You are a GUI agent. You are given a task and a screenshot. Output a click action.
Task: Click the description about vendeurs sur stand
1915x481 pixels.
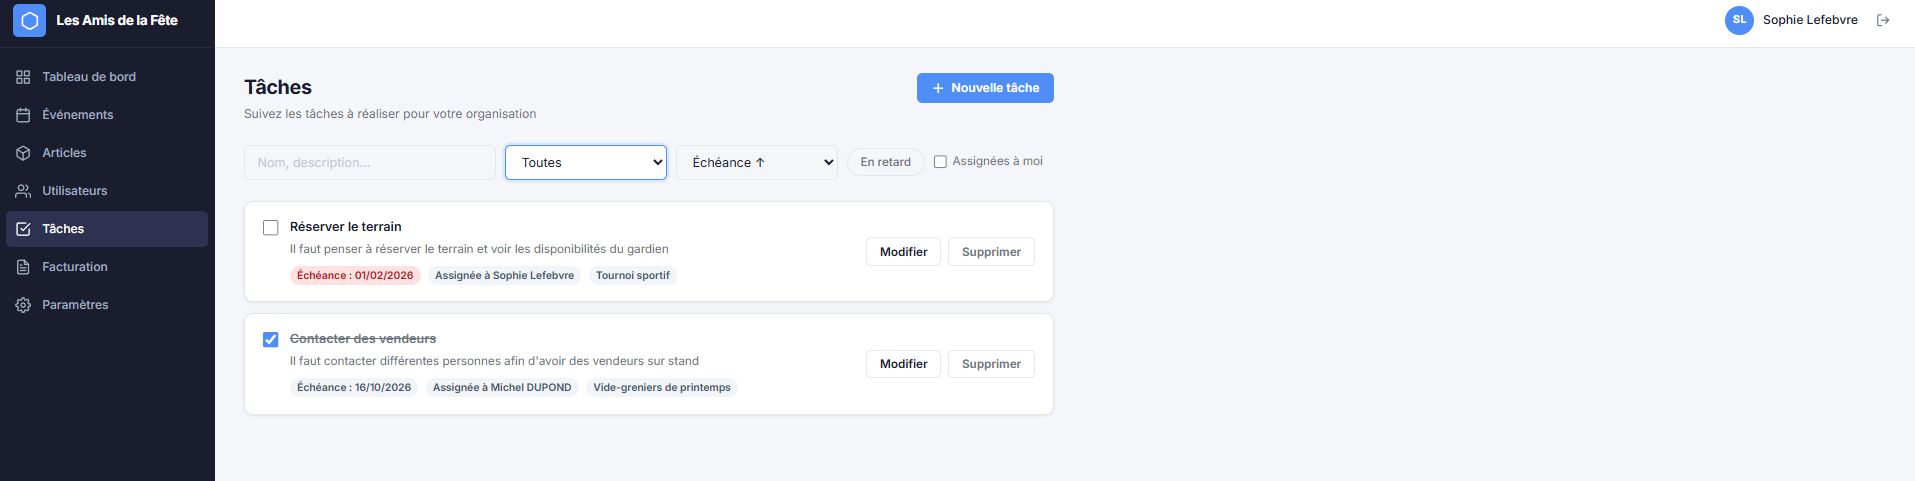(494, 361)
